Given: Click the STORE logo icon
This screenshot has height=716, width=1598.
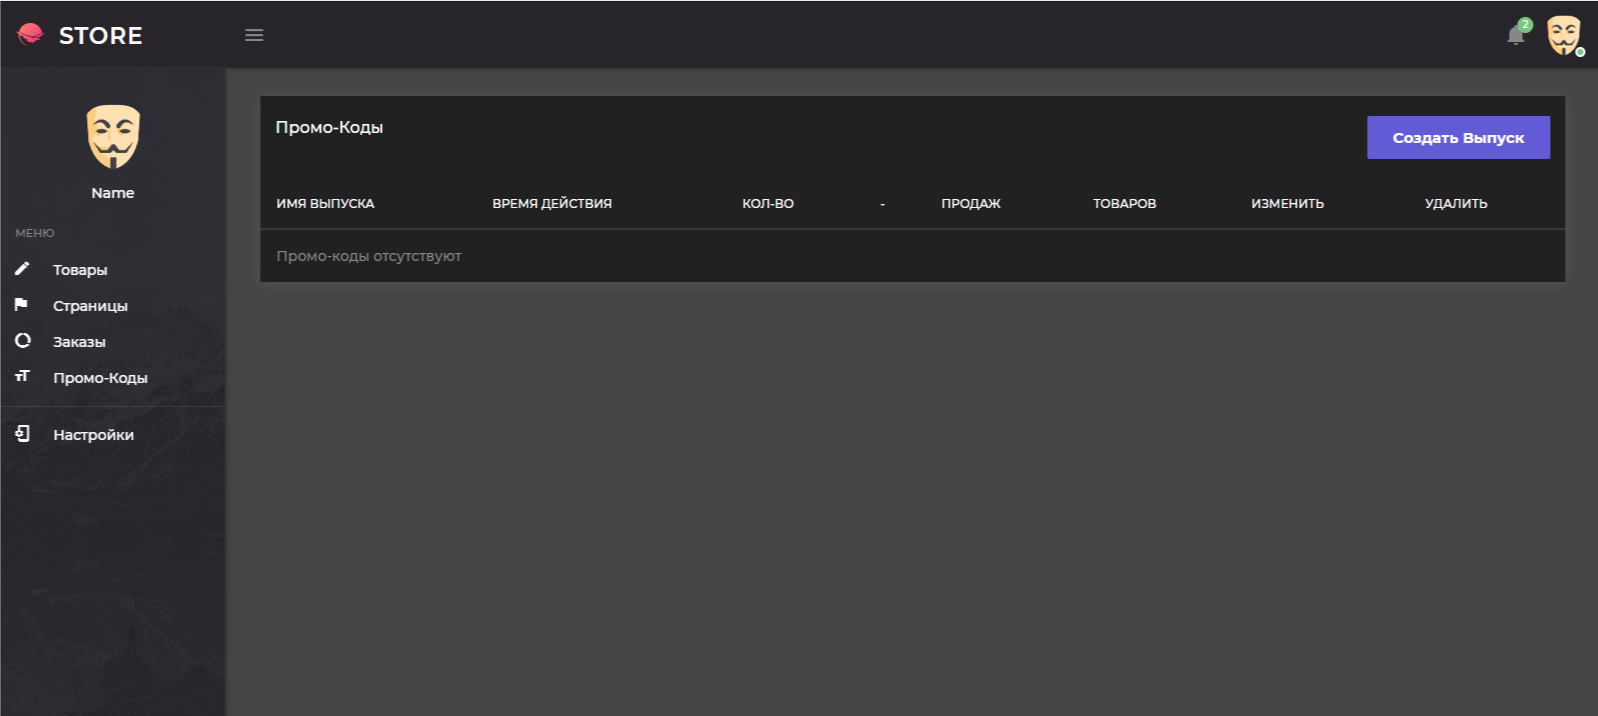Looking at the screenshot, I should click(x=30, y=35).
